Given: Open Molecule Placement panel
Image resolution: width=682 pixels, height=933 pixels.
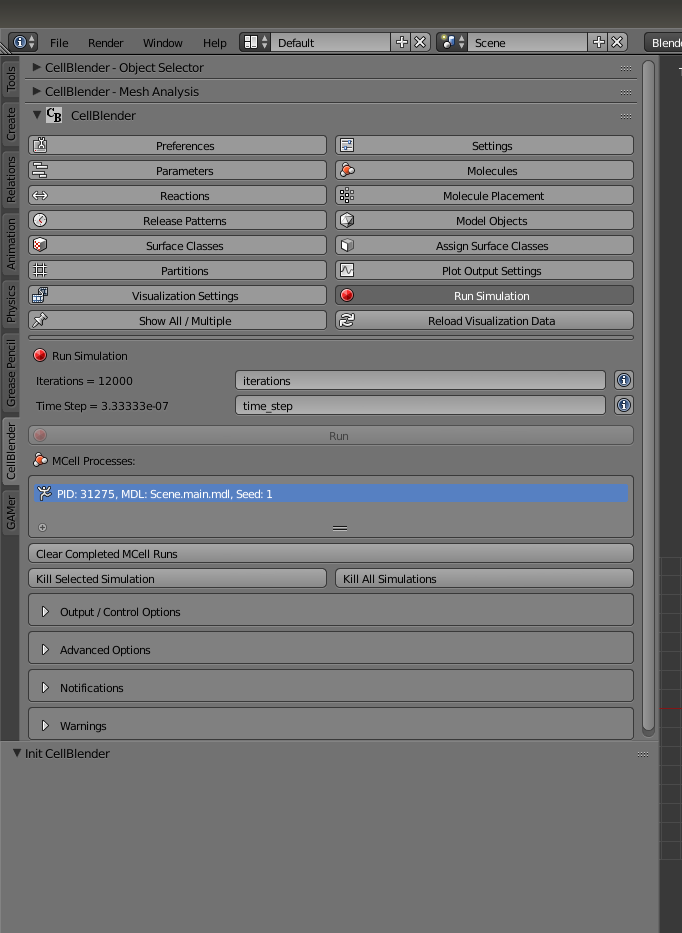Looking at the screenshot, I should (484, 195).
